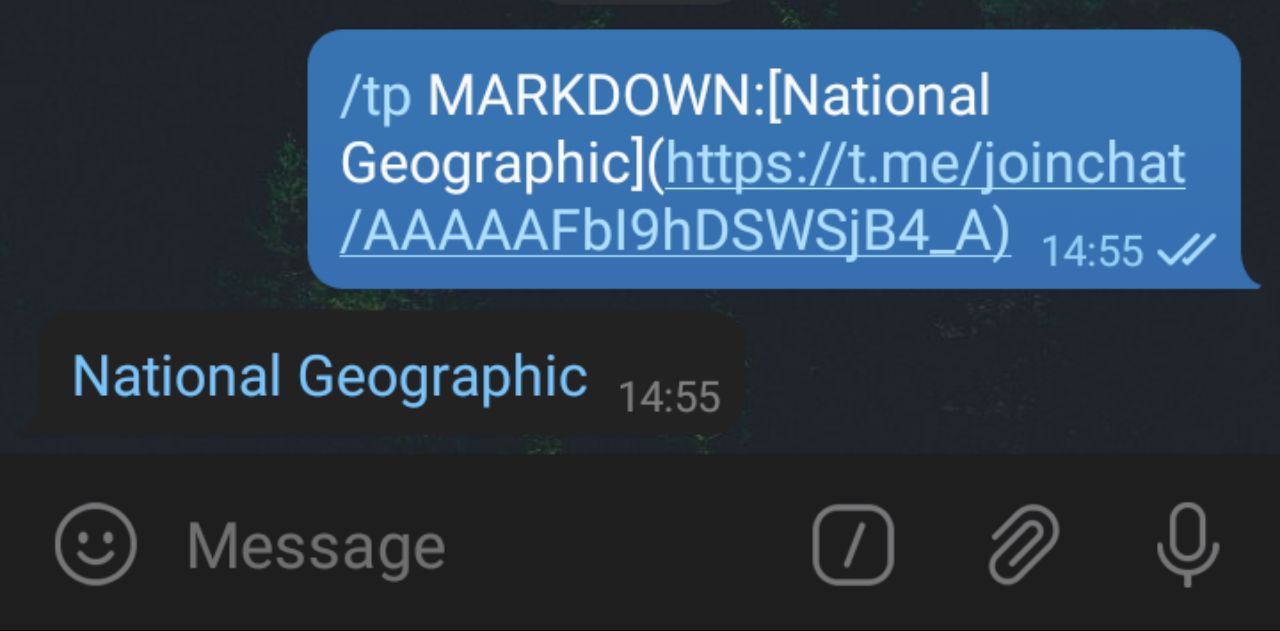The height and width of the screenshot is (631, 1280).
Task: Tap the double-check read receipt icon
Action: pos(1186,250)
